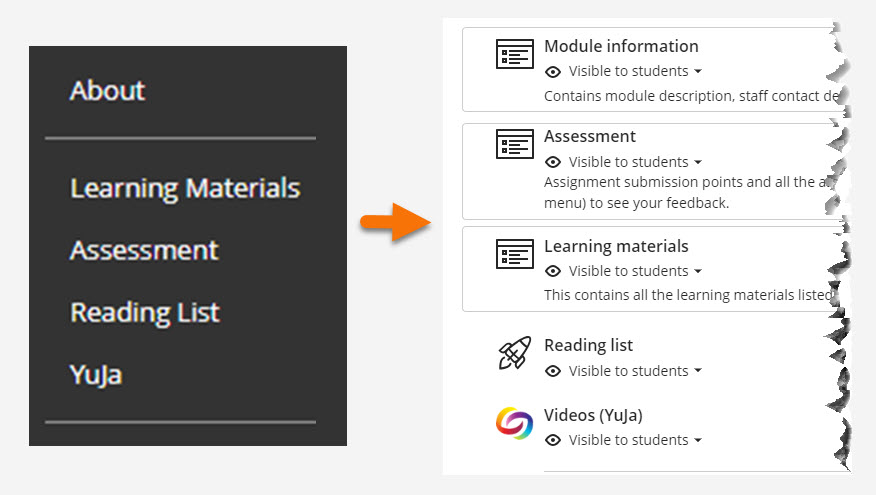
Task: Open YuJa from the course menu
Action: pos(96,375)
